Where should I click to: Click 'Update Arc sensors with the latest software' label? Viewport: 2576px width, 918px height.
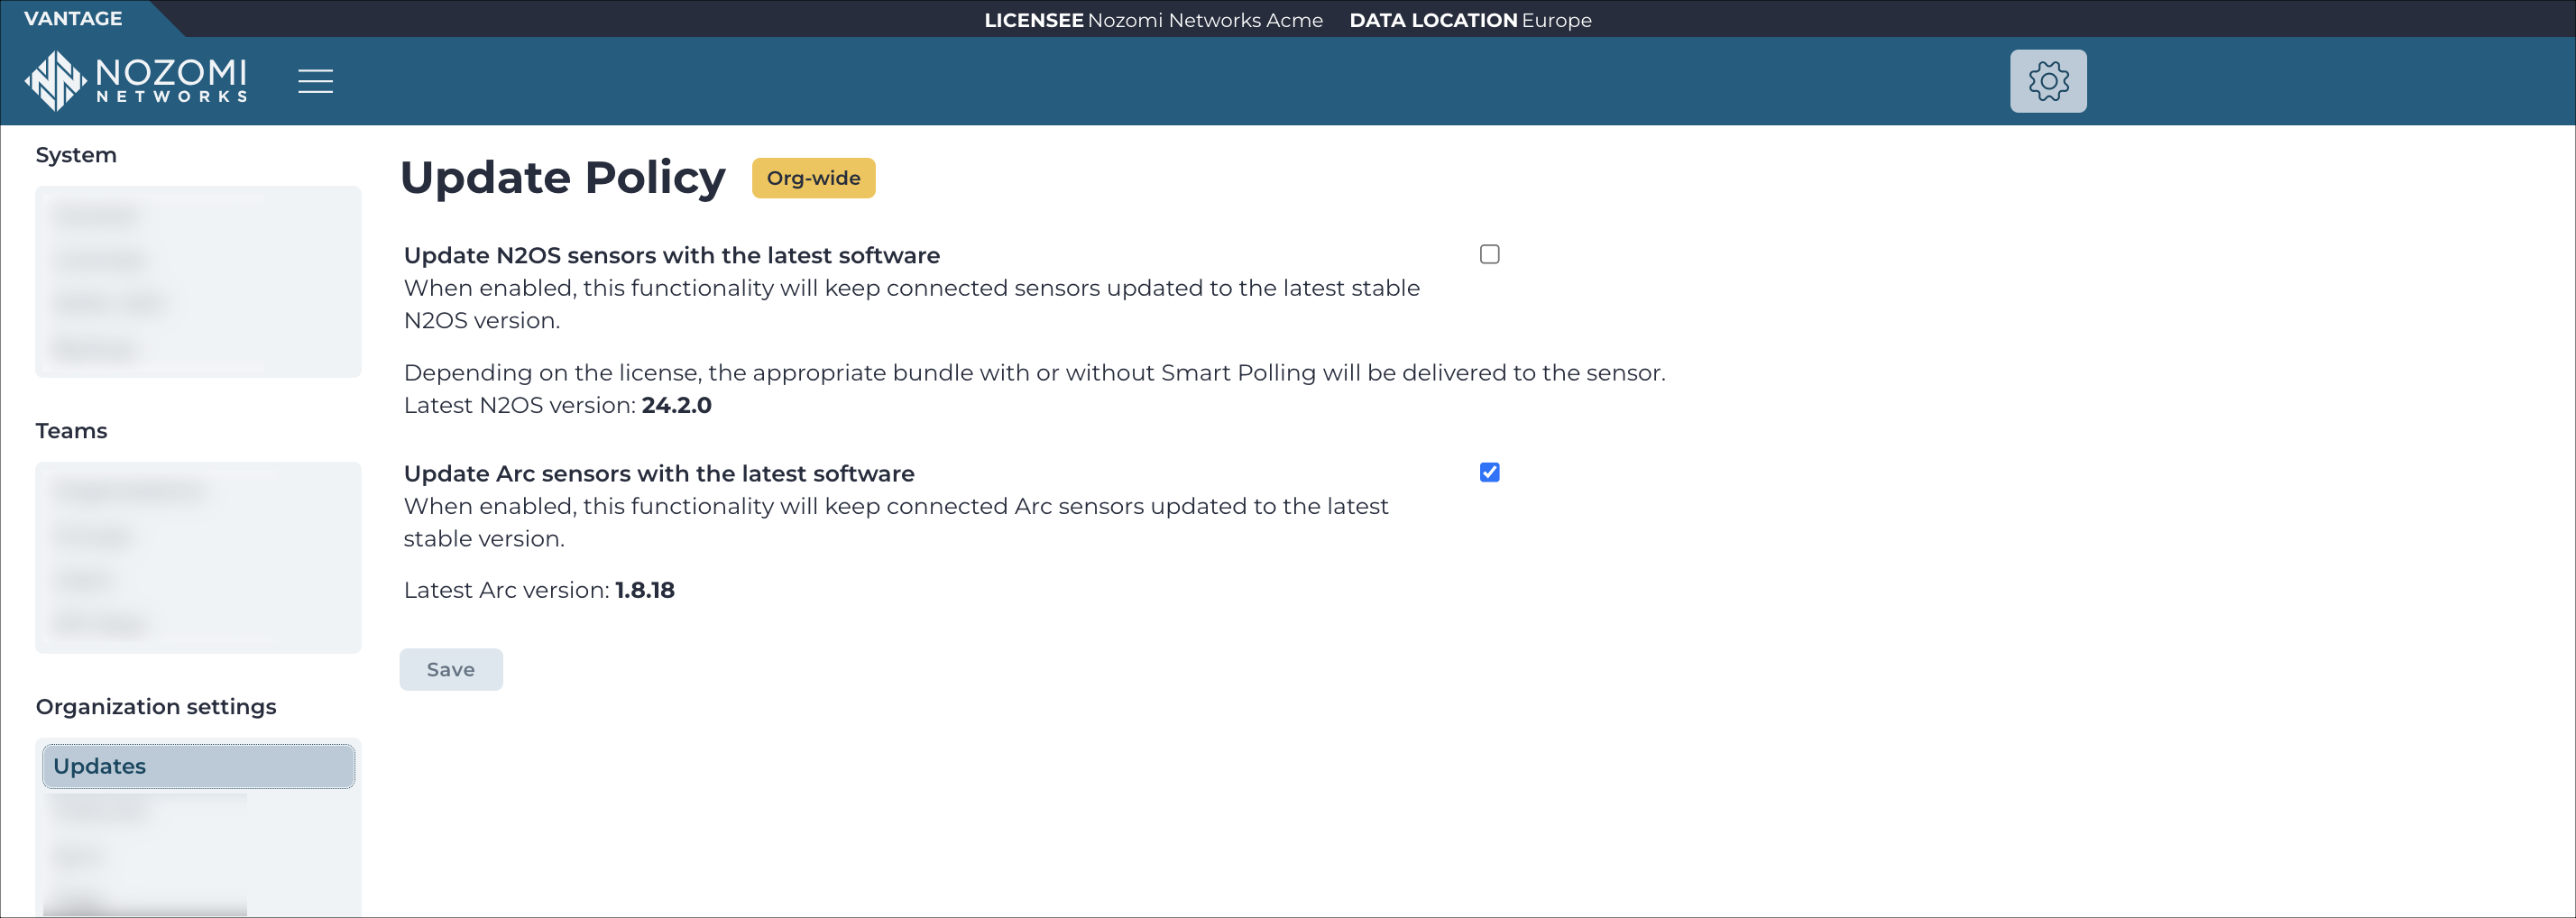tap(659, 473)
